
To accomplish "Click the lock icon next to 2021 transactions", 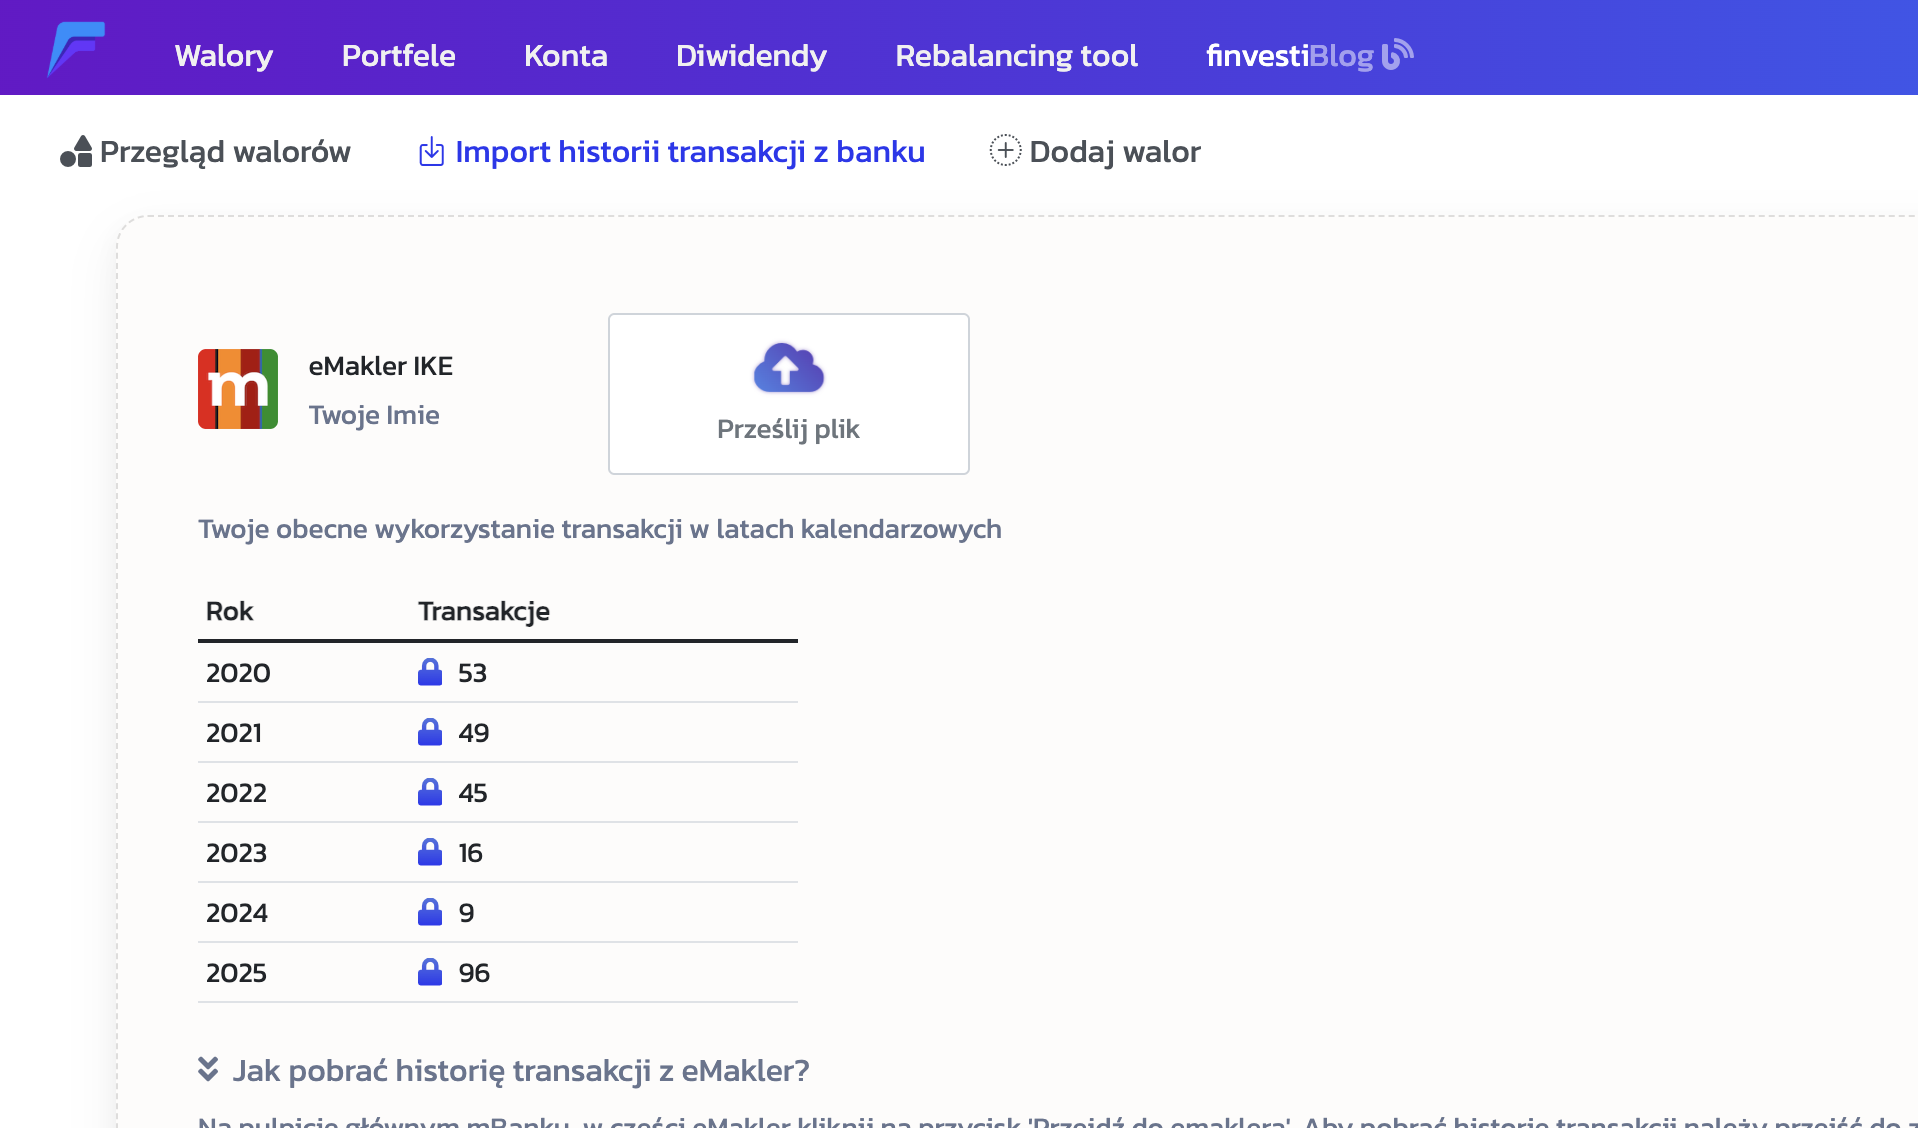I will (x=430, y=732).
